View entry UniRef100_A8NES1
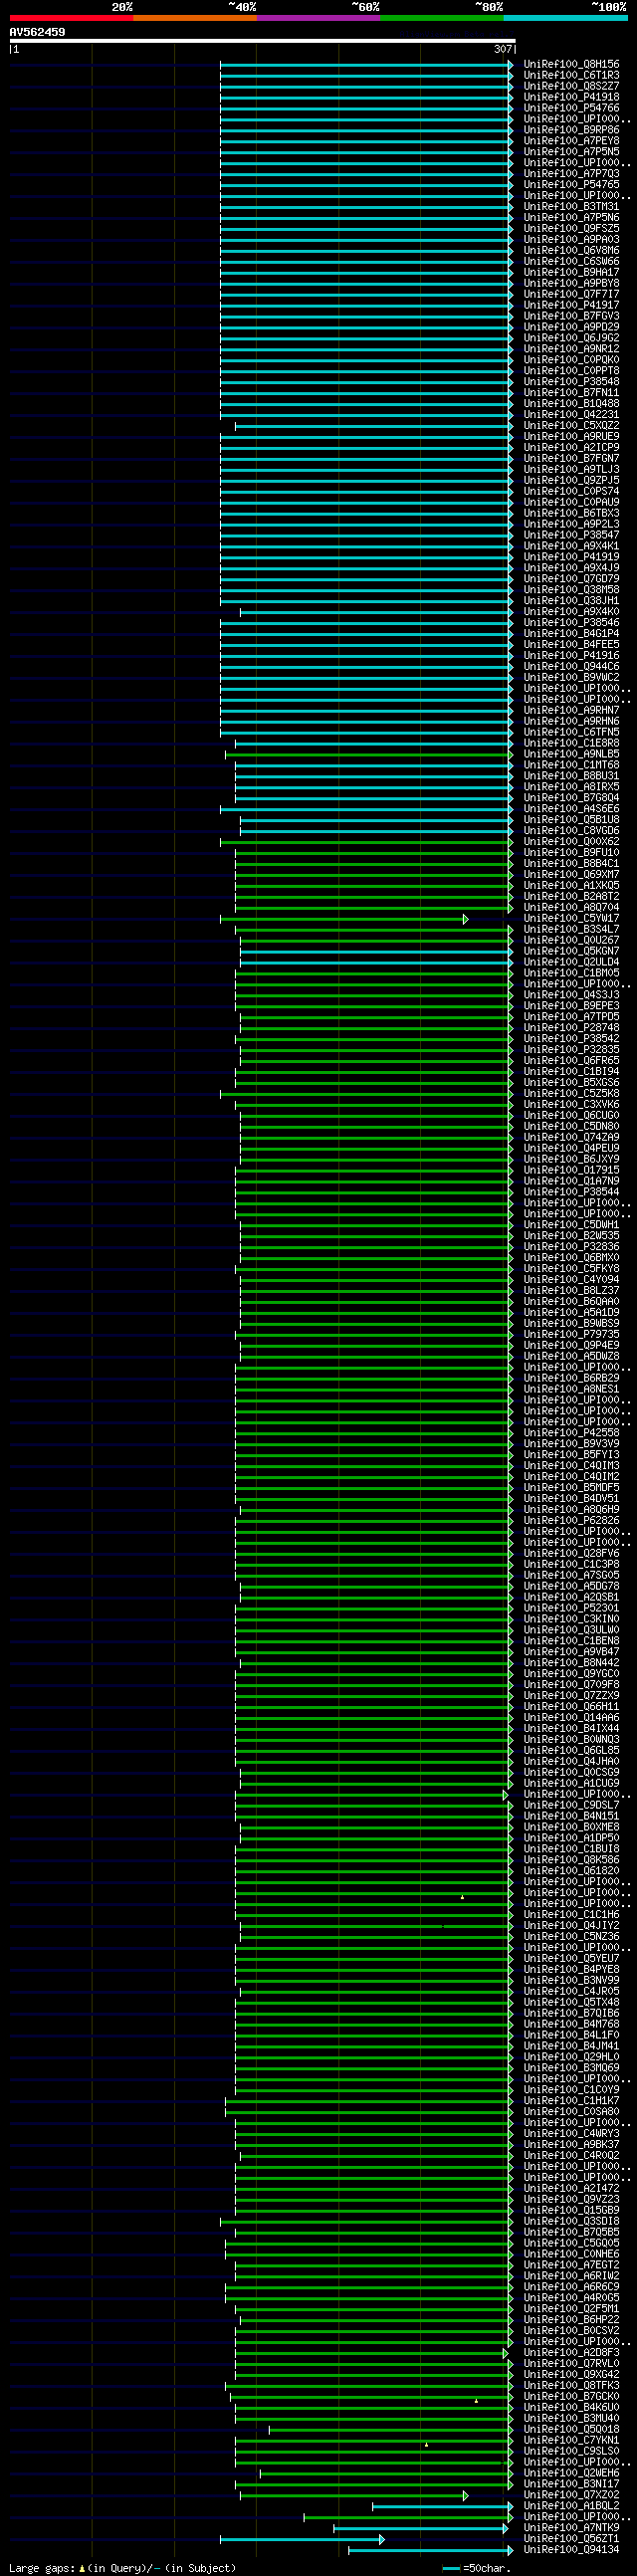637x2576 pixels. click(571, 1390)
